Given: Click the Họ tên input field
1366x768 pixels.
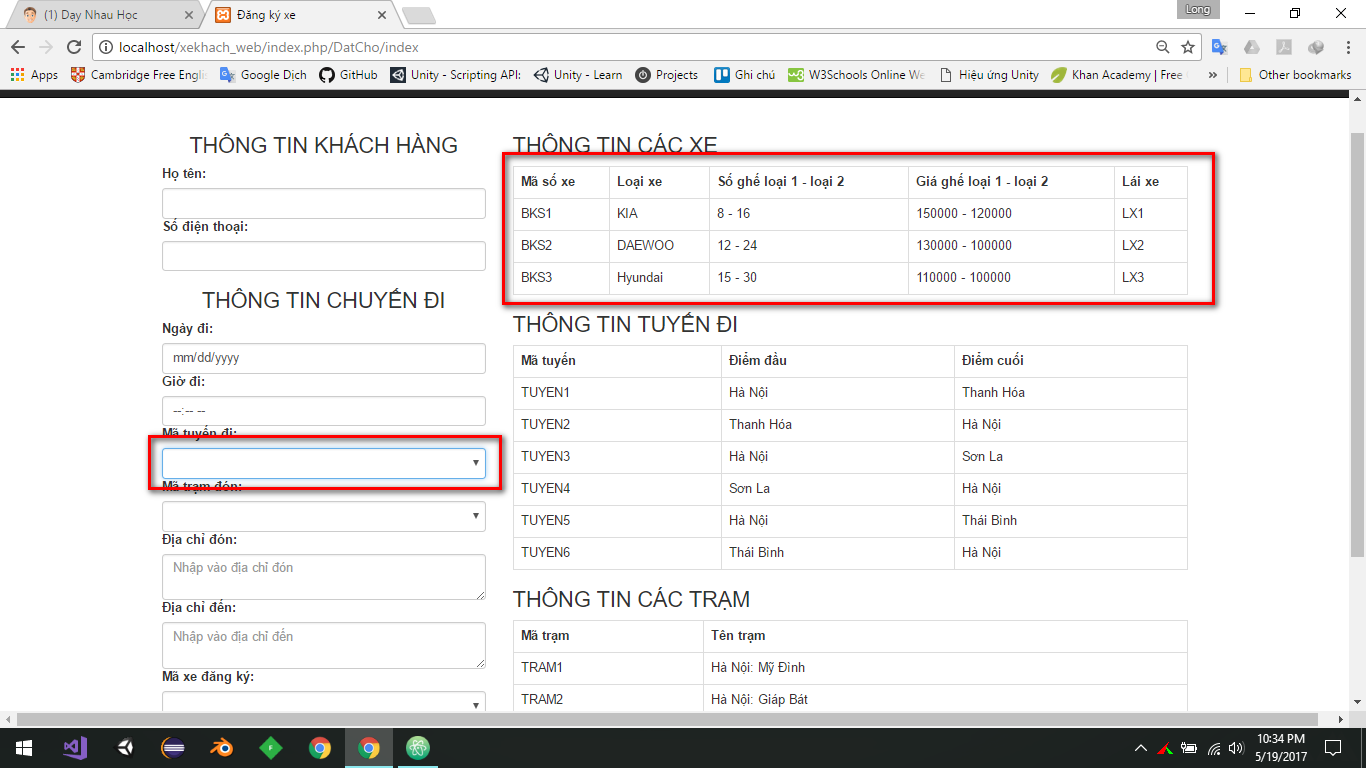Looking at the screenshot, I should 323,203.
